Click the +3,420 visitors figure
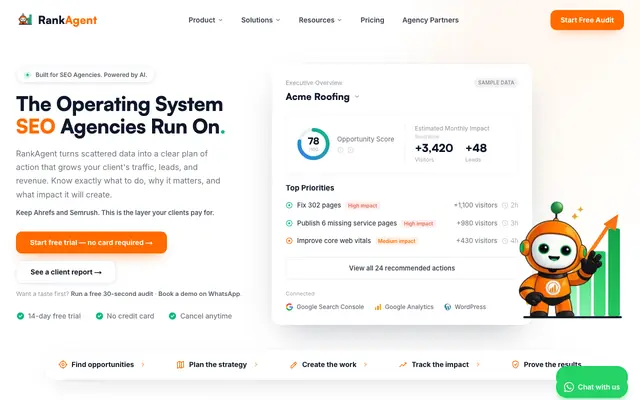This screenshot has height=400, width=640. pyautogui.click(x=434, y=148)
